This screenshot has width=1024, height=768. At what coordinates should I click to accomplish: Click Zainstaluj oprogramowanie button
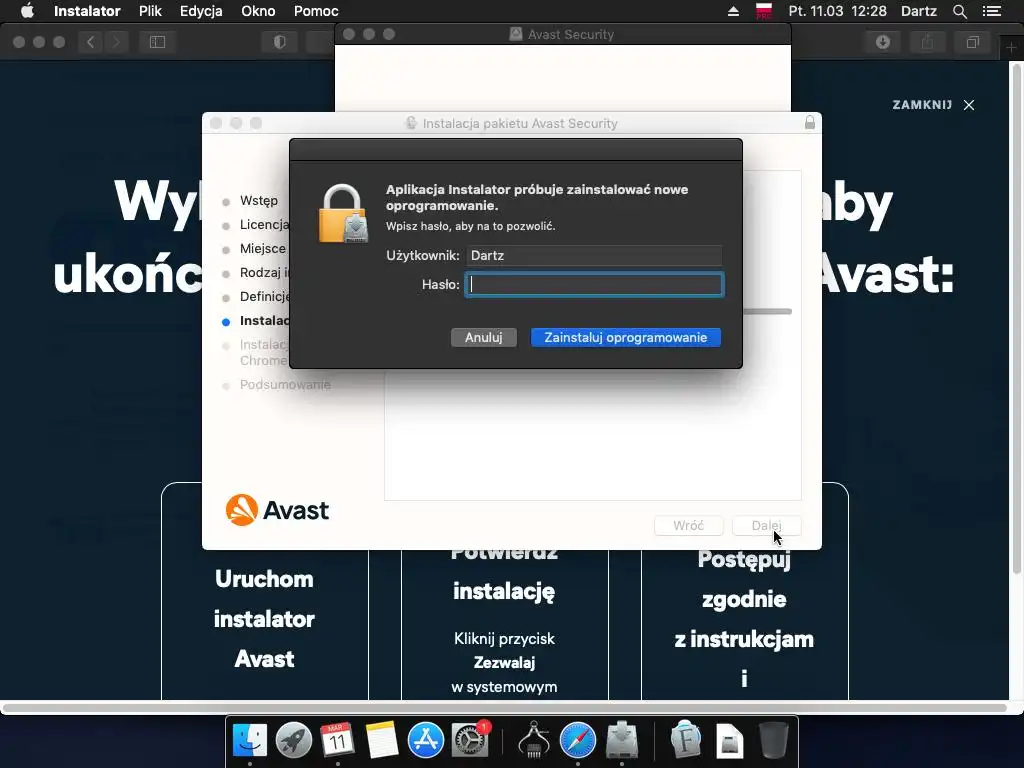[626, 338]
